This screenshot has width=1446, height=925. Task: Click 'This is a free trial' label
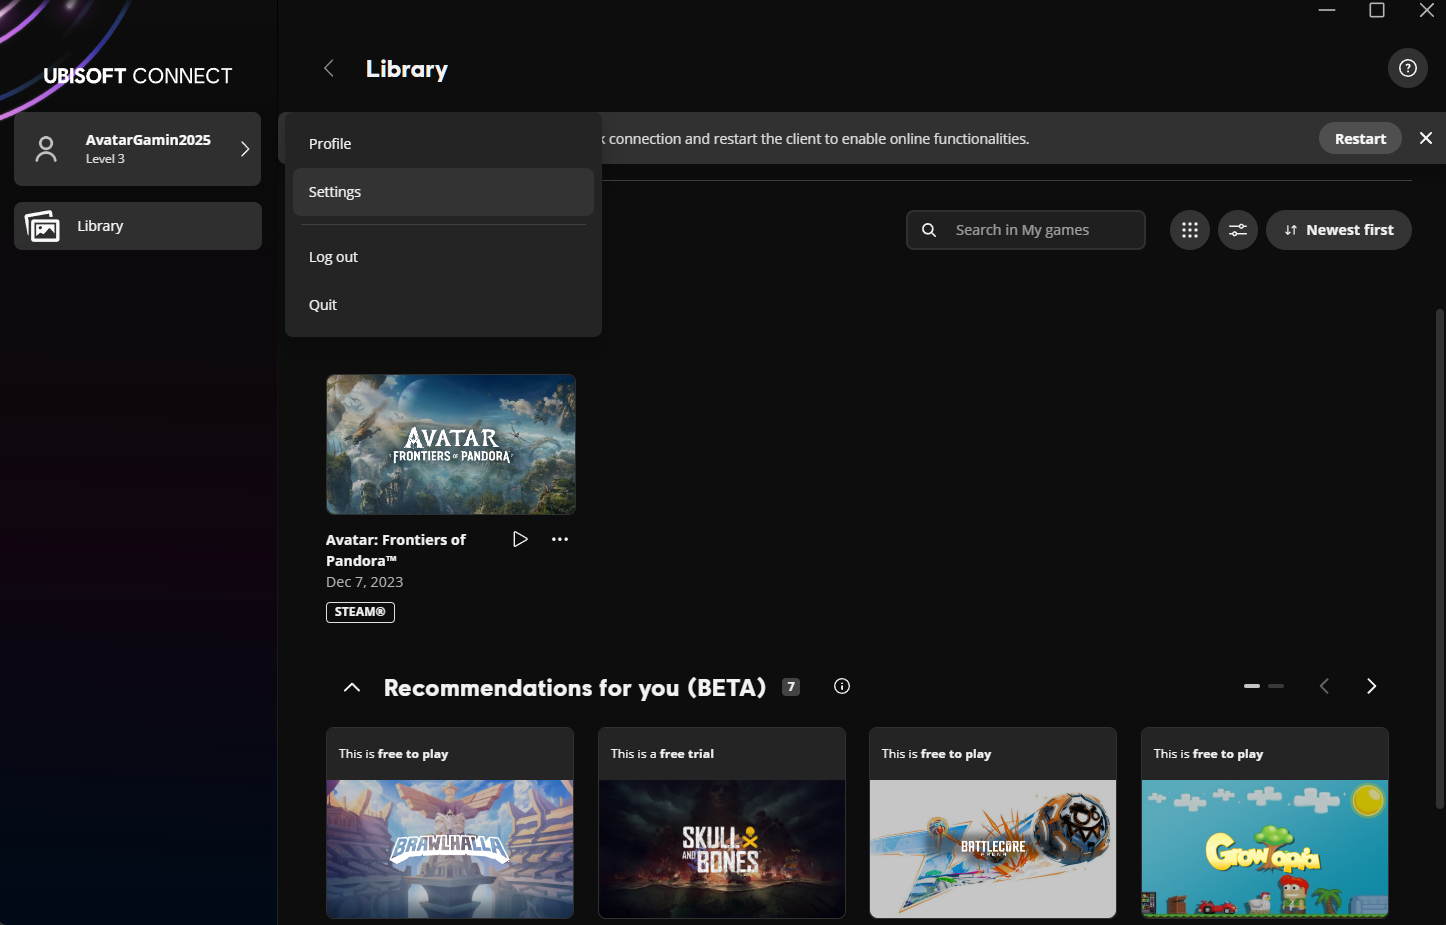tap(662, 754)
